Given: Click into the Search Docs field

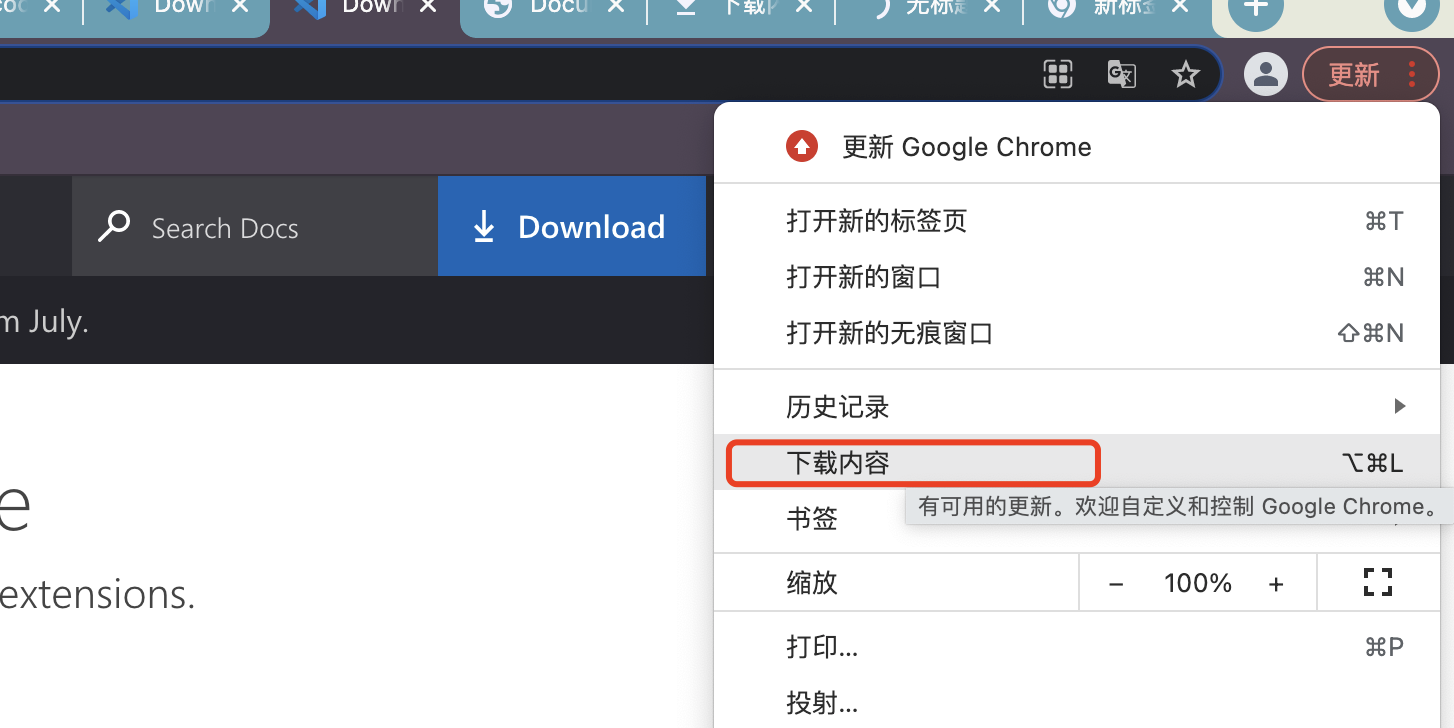Looking at the screenshot, I should (255, 226).
